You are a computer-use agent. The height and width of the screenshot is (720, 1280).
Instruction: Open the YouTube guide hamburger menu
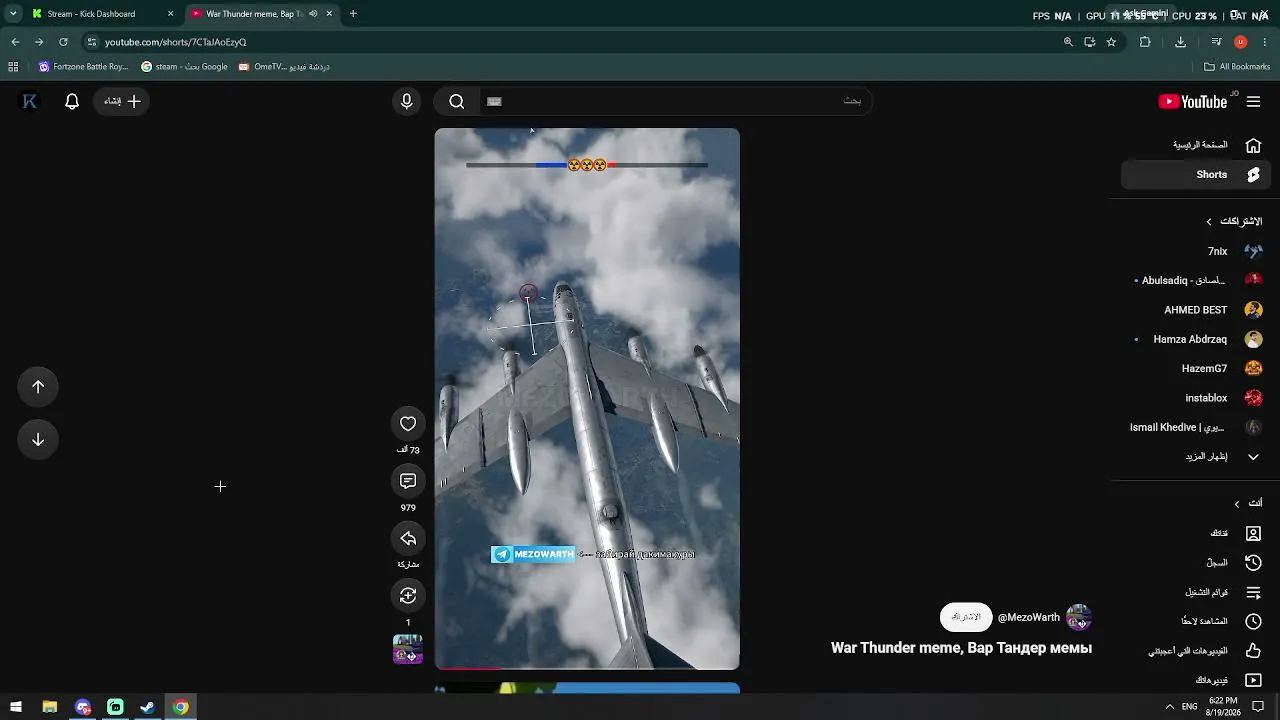(1253, 101)
